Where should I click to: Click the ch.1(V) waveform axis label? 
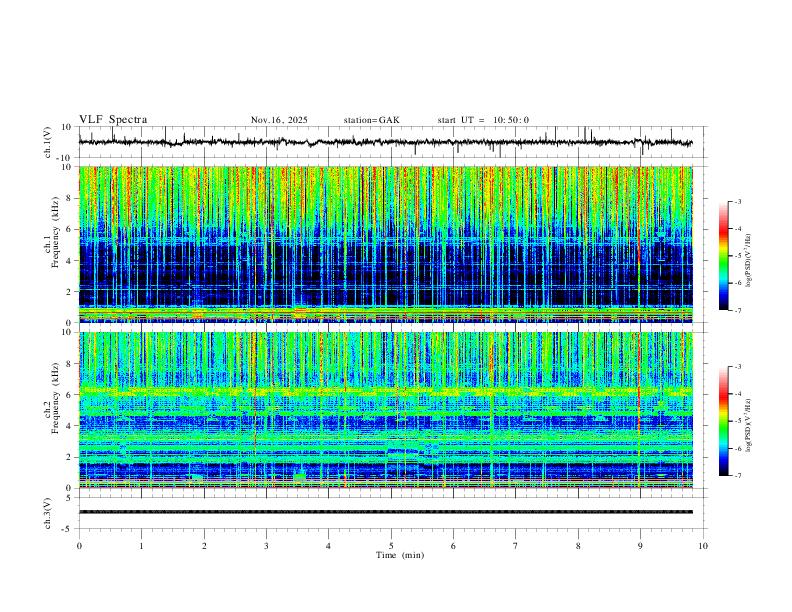pos(48,142)
